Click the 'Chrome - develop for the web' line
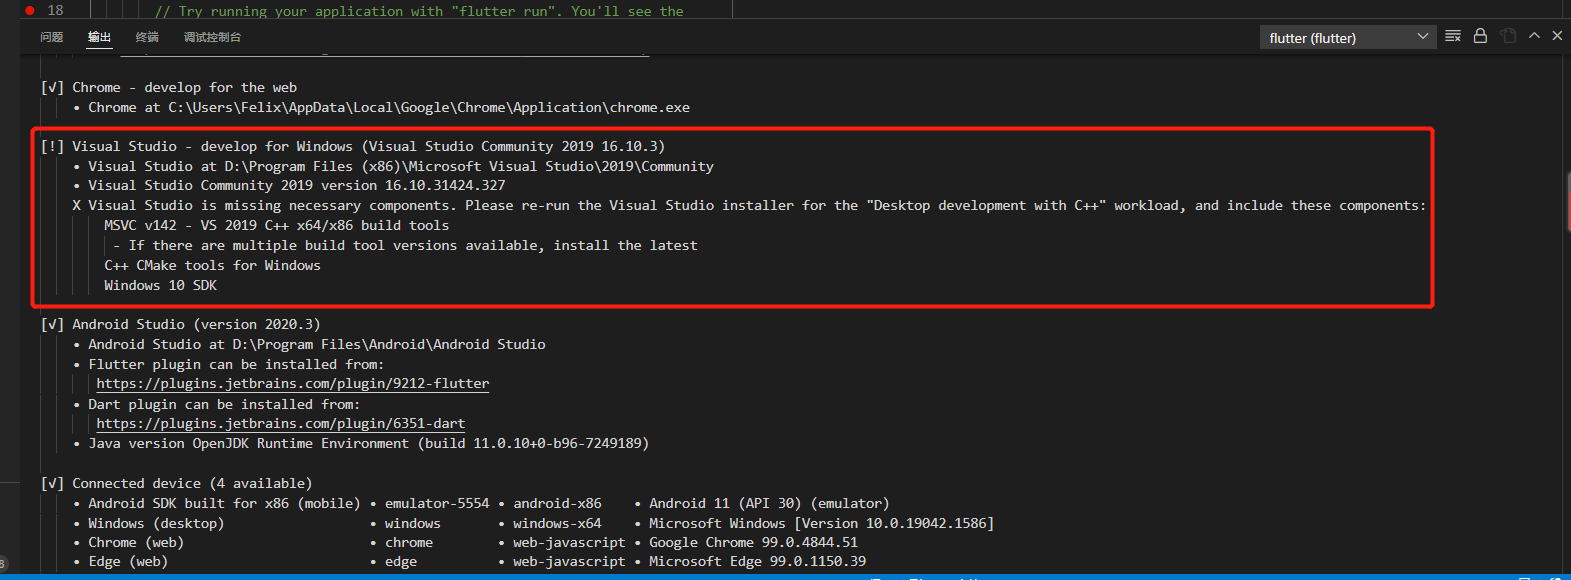The image size is (1571, 580). pyautogui.click(x=168, y=88)
